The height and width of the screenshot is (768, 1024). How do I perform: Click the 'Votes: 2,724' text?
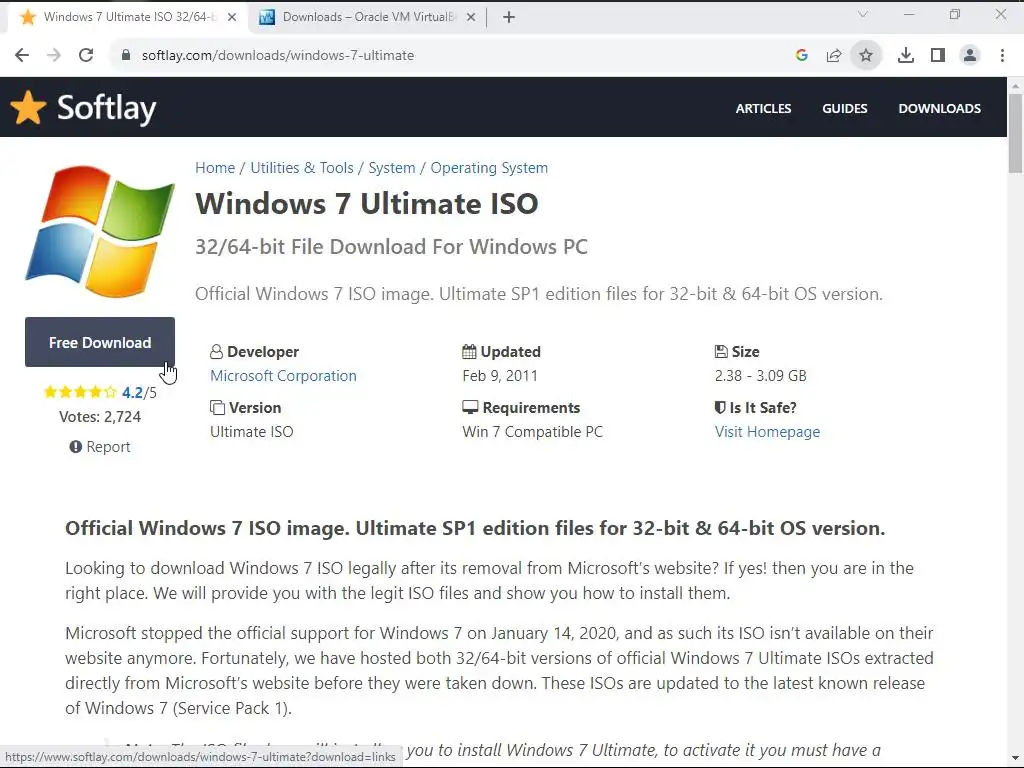[100, 417]
